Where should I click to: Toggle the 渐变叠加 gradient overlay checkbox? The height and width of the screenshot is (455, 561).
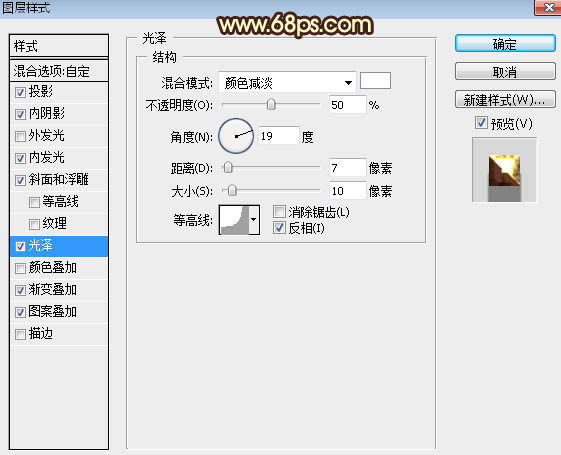coord(20,290)
